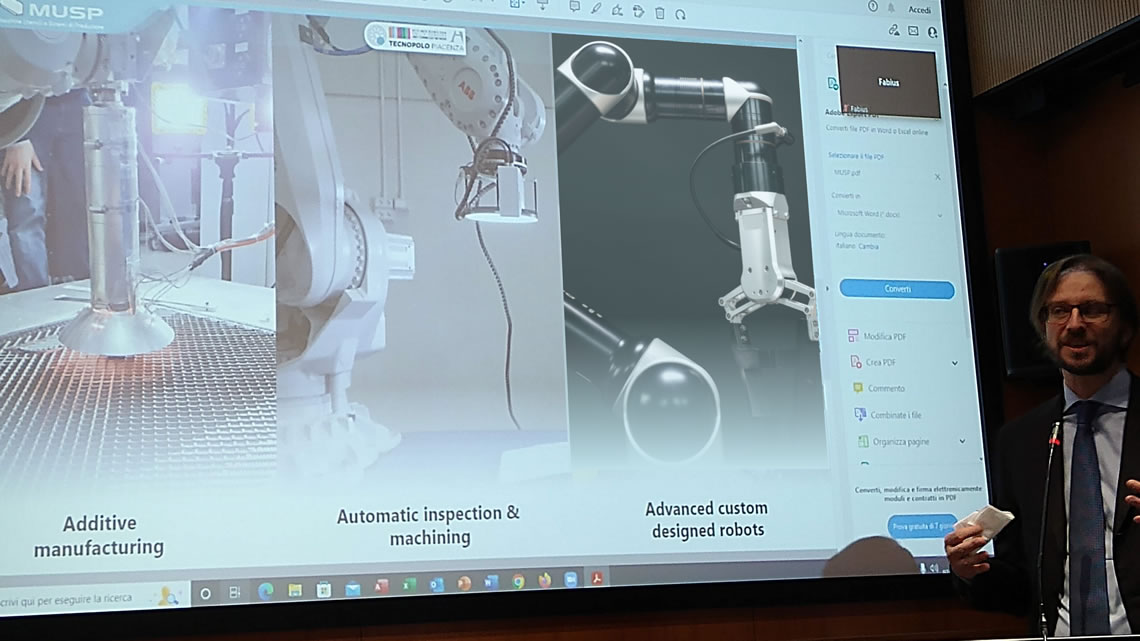
Task: Open the Mail app from the taskbar
Action: [353, 588]
